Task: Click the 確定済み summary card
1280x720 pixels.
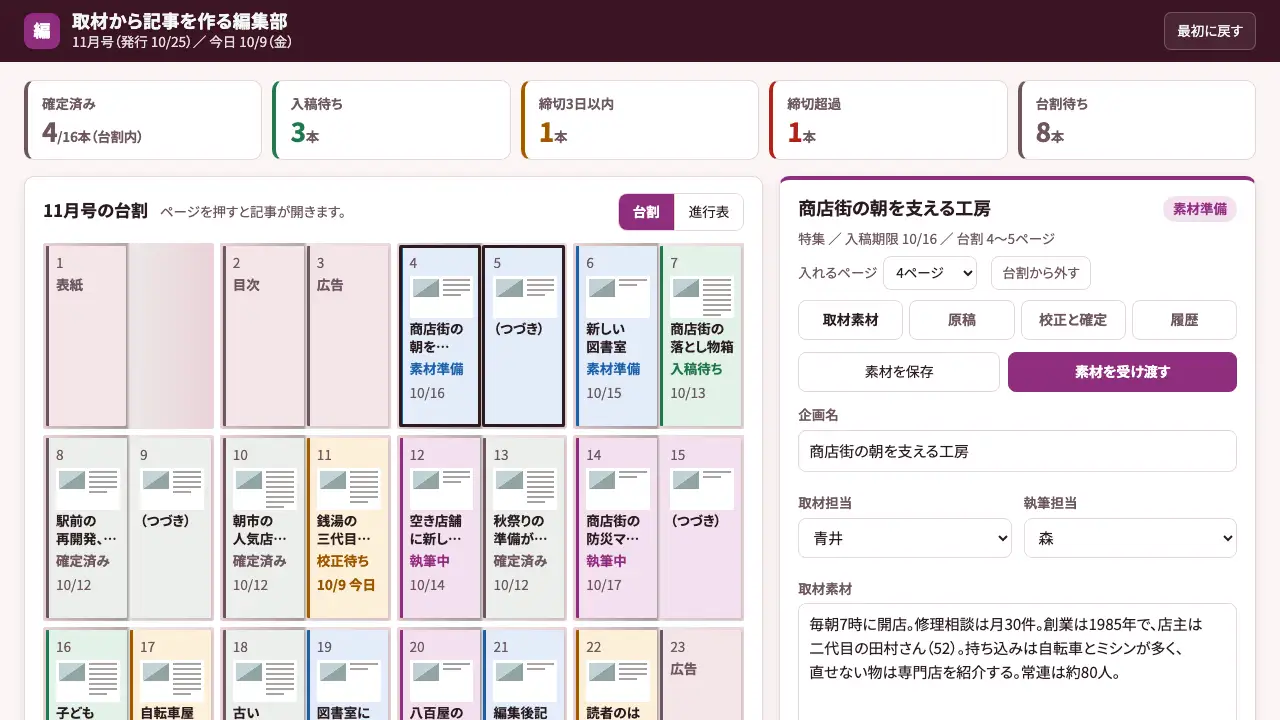Action: coord(143,120)
